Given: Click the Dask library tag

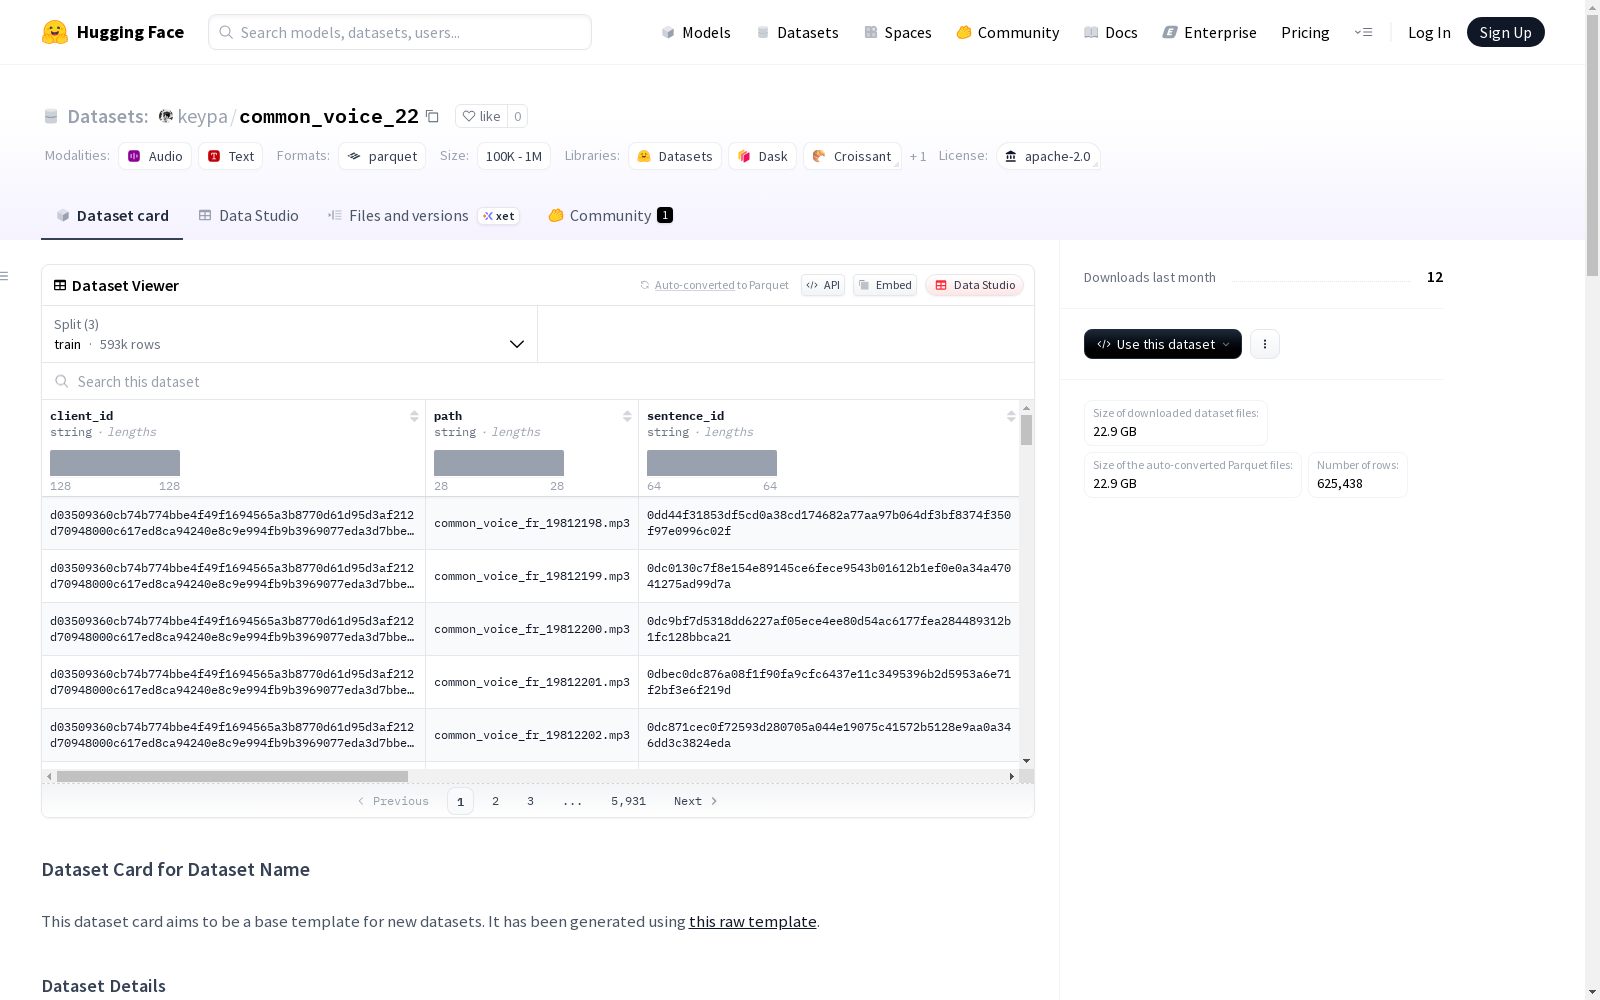Looking at the screenshot, I should point(762,156).
